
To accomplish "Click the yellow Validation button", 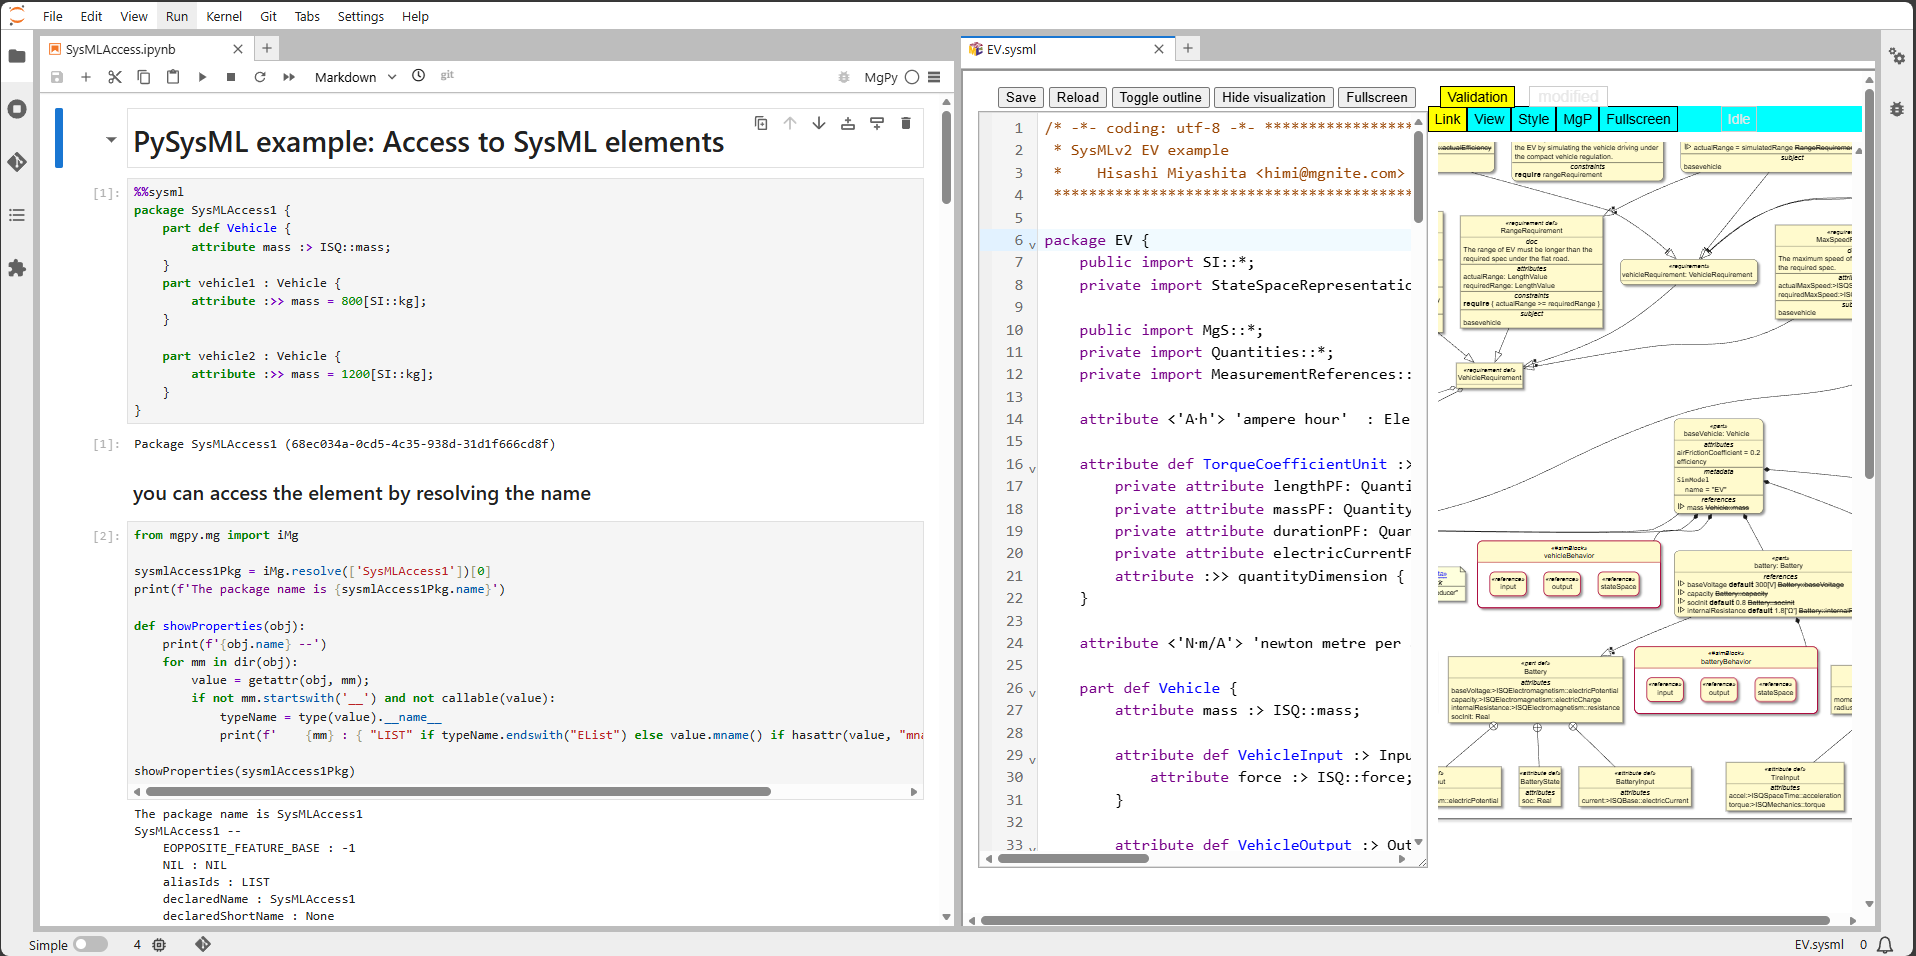I will (x=1476, y=97).
